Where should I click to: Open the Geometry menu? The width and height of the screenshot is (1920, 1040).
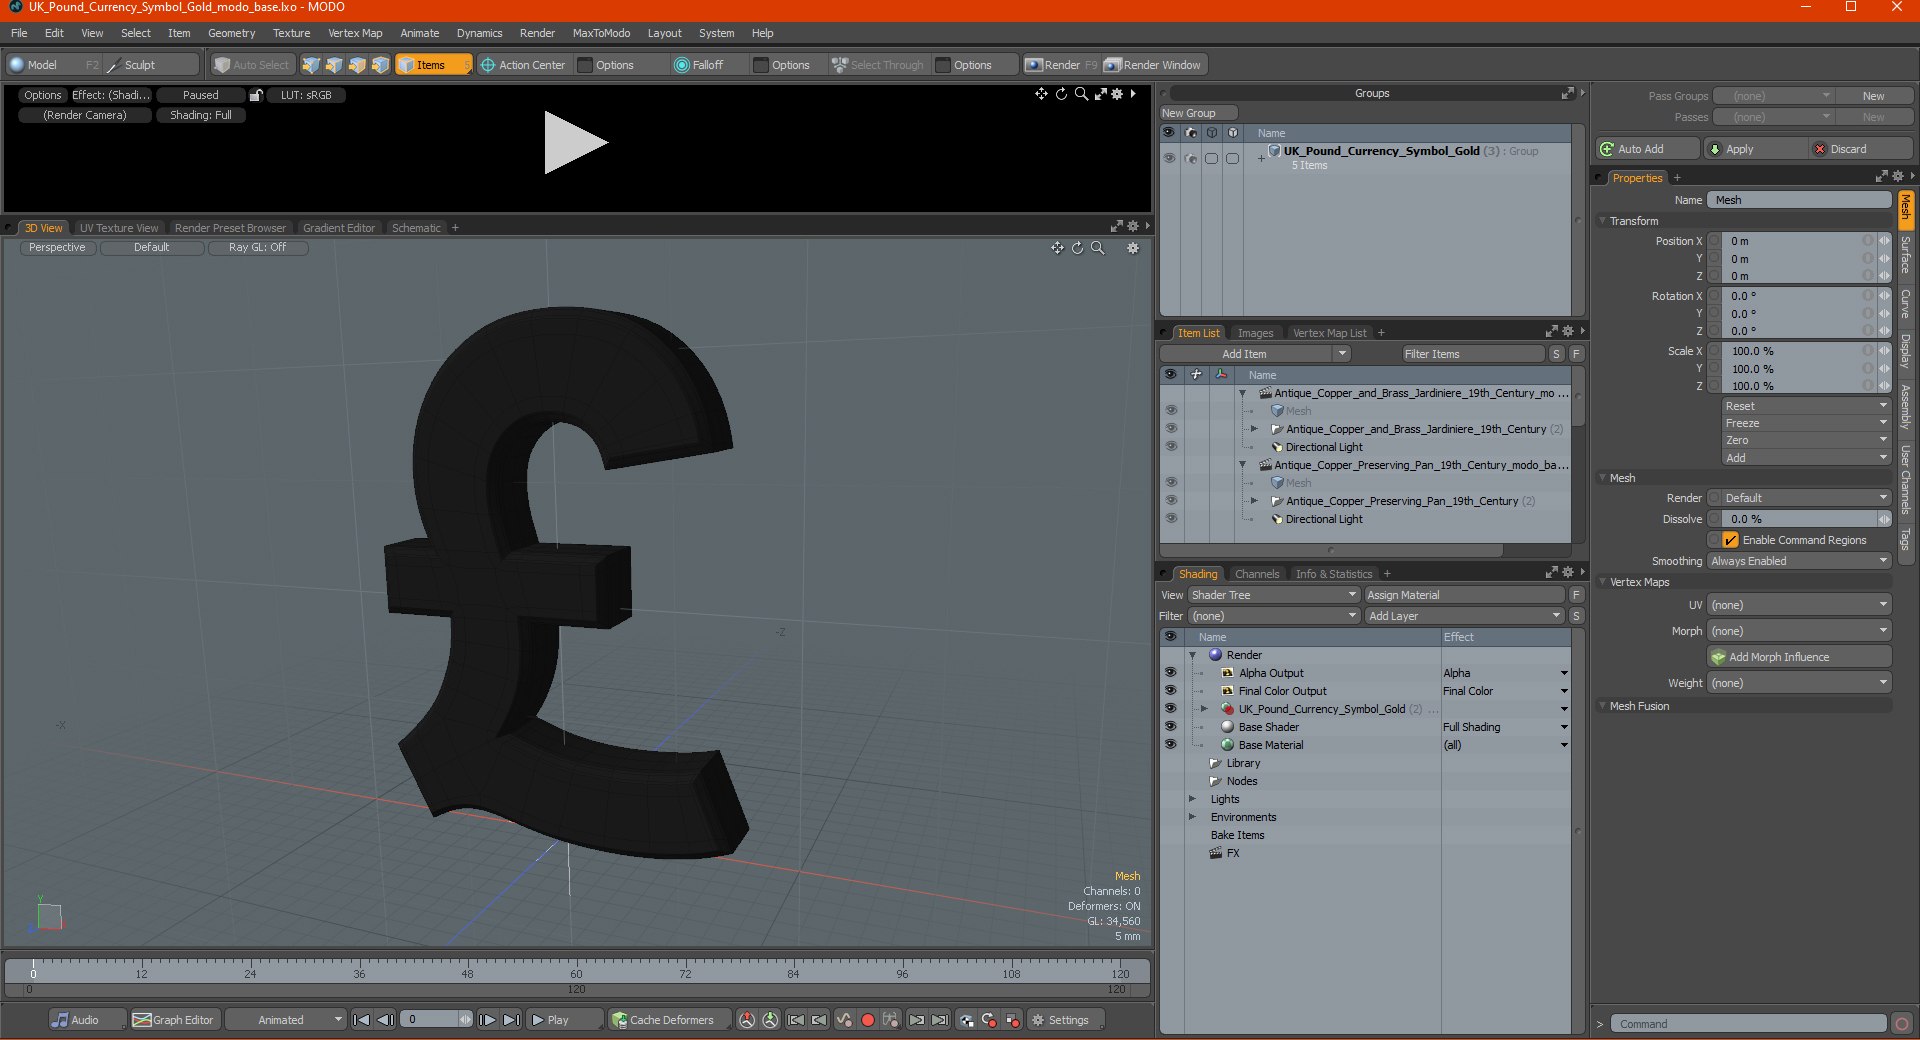point(231,33)
